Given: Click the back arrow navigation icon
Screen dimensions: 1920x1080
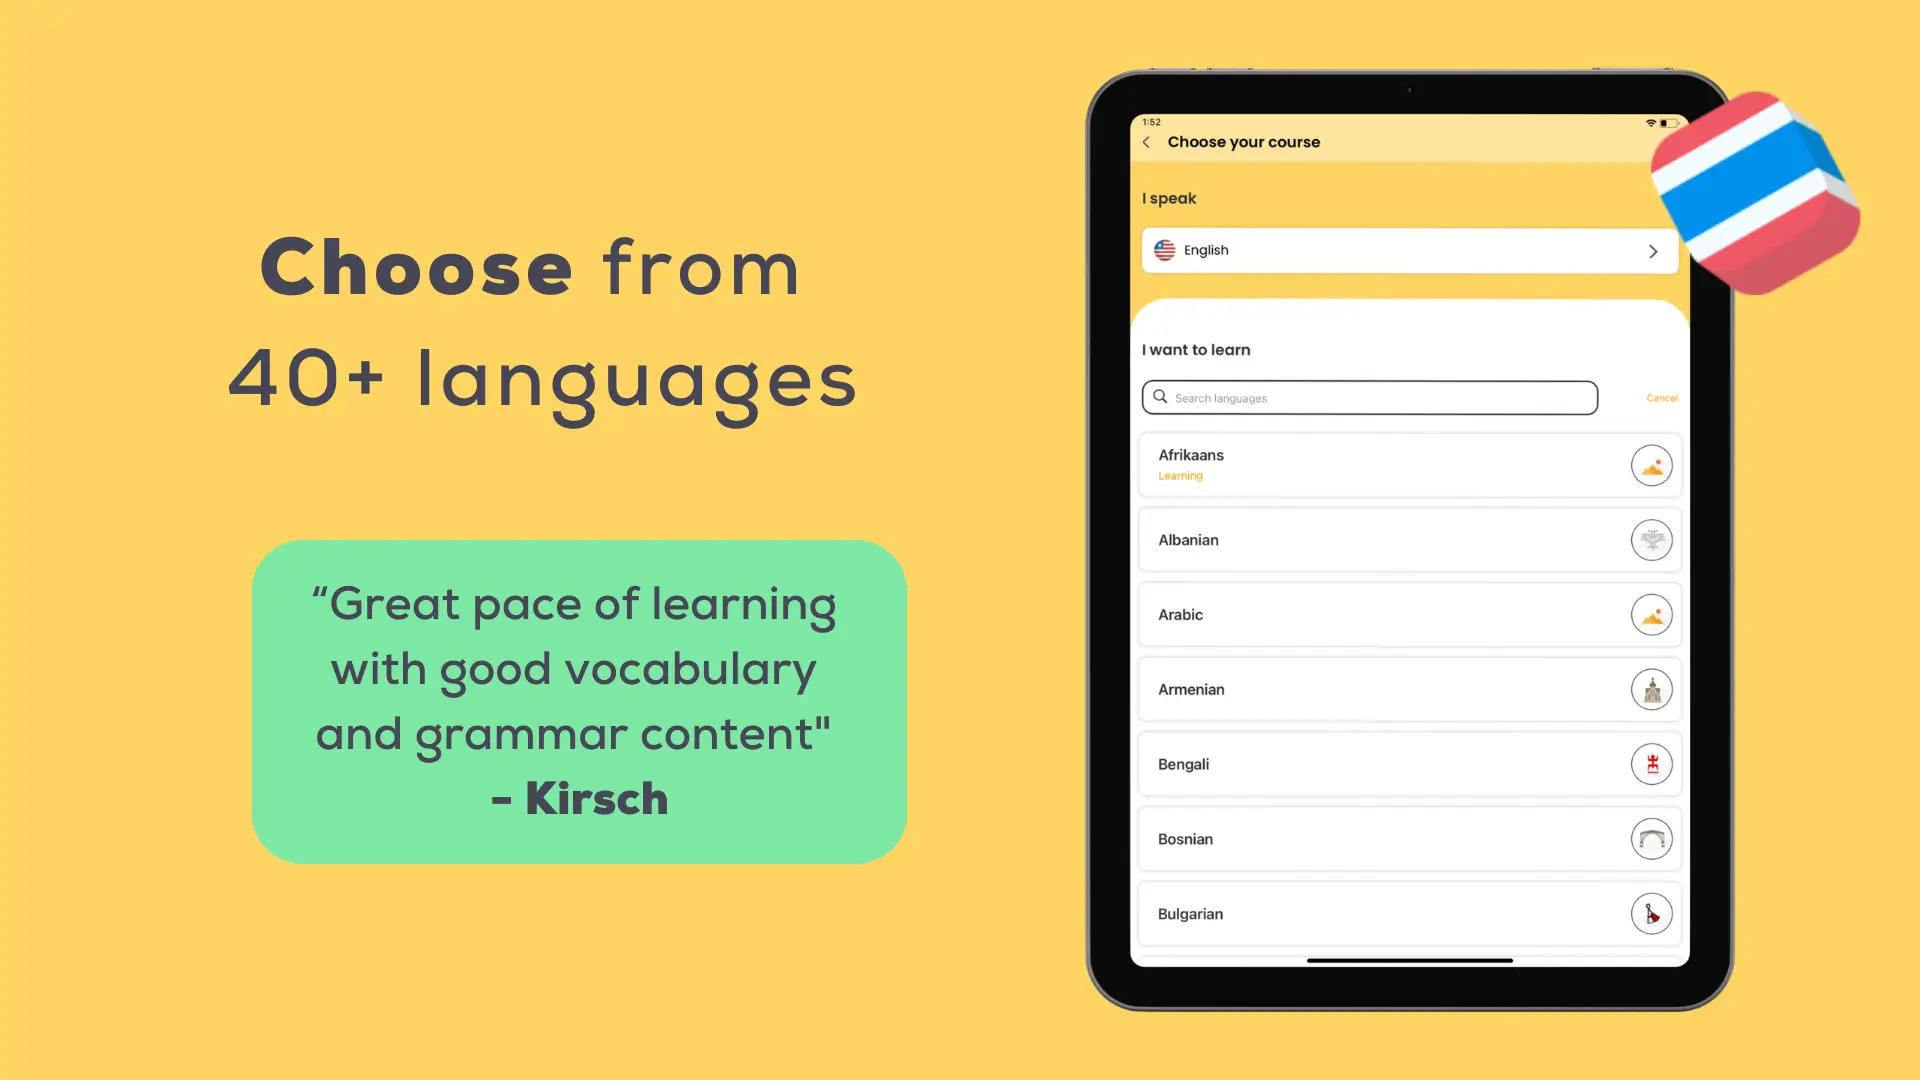Looking at the screenshot, I should coord(1147,141).
